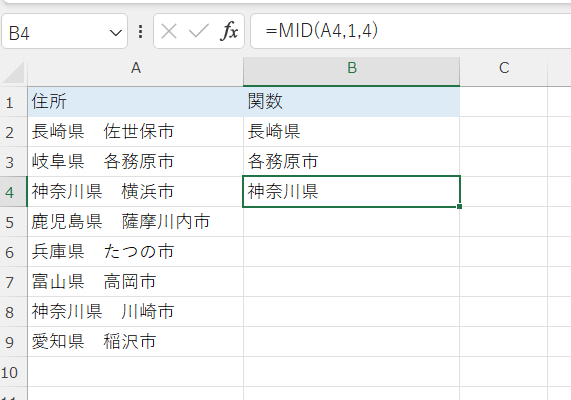Select row 8 header
Screen dimensions: 571x400
click(13, 311)
